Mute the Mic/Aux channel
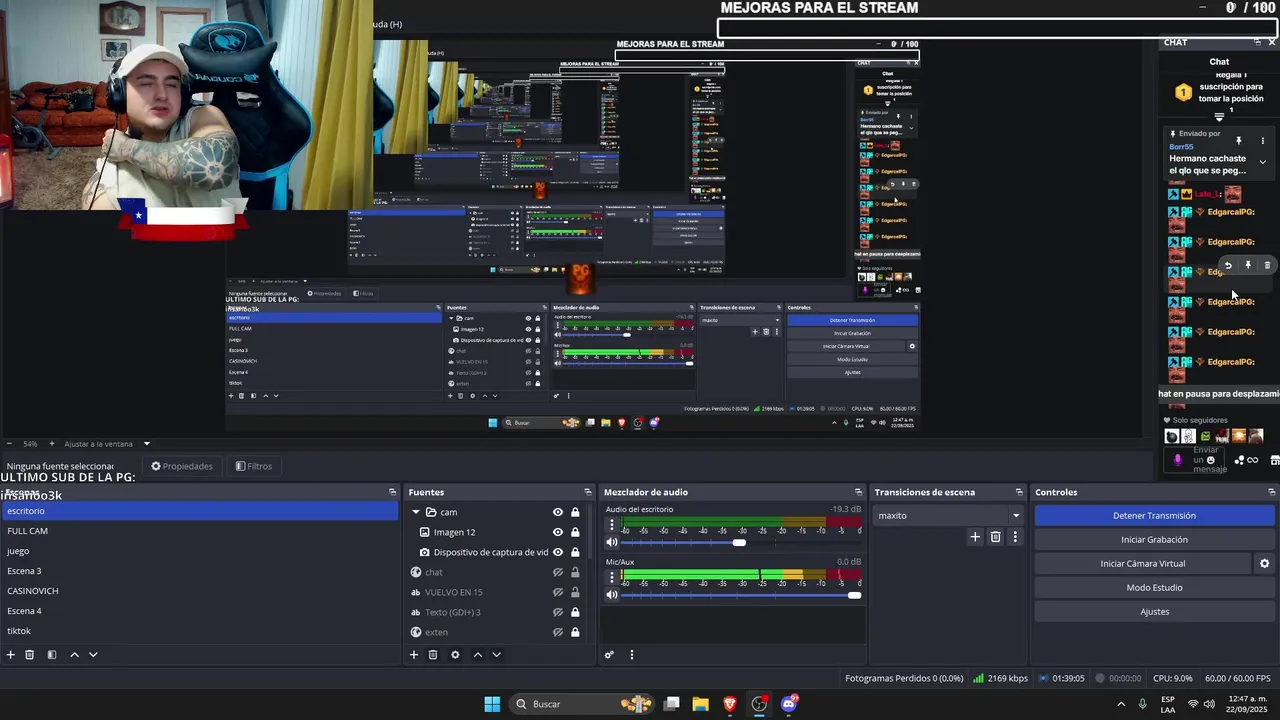The width and height of the screenshot is (1280, 720). [611, 595]
